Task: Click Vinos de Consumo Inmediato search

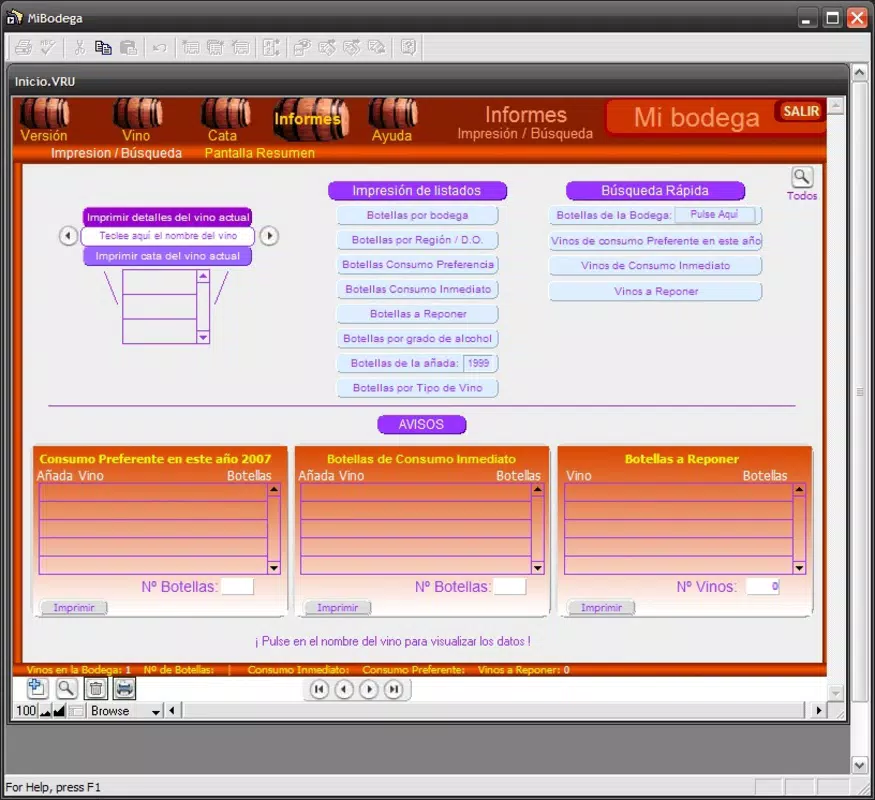Action: click(x=656, y=266)
